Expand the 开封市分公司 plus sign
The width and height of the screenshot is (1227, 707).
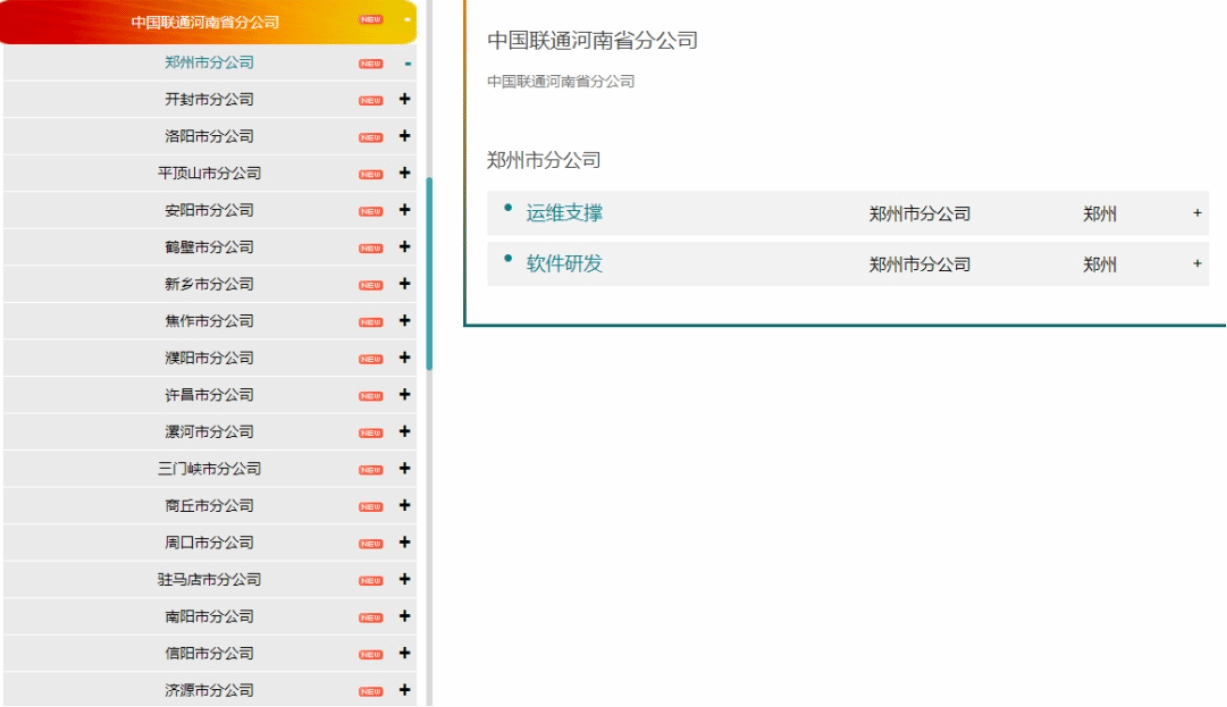click(405, 99)
